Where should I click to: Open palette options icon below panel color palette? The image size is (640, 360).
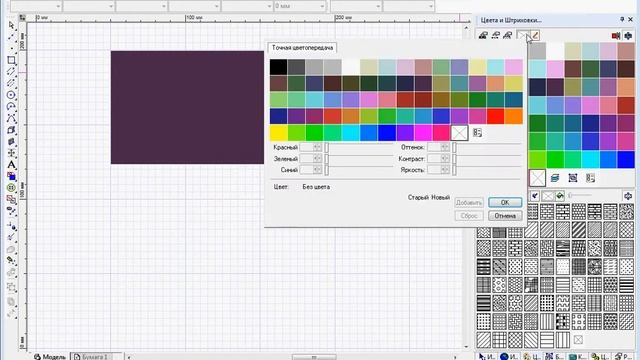(x=590, y=178)
